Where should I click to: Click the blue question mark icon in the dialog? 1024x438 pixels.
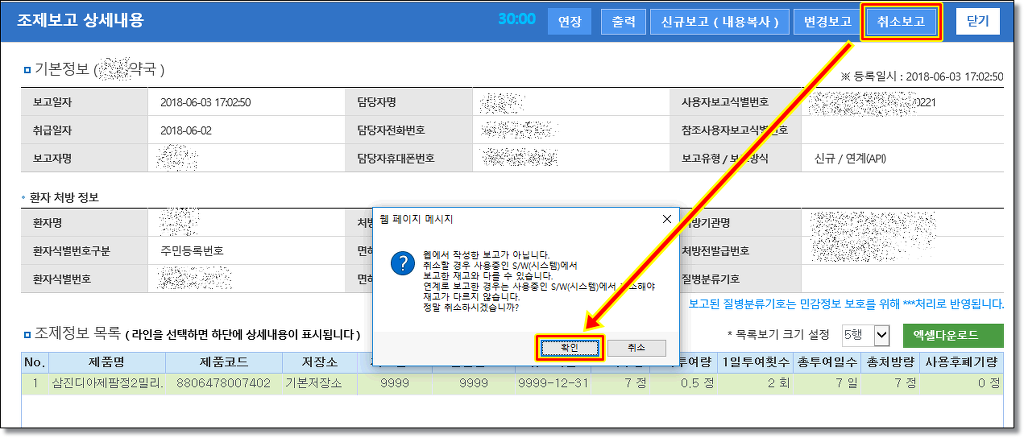(x=402, y=263)
